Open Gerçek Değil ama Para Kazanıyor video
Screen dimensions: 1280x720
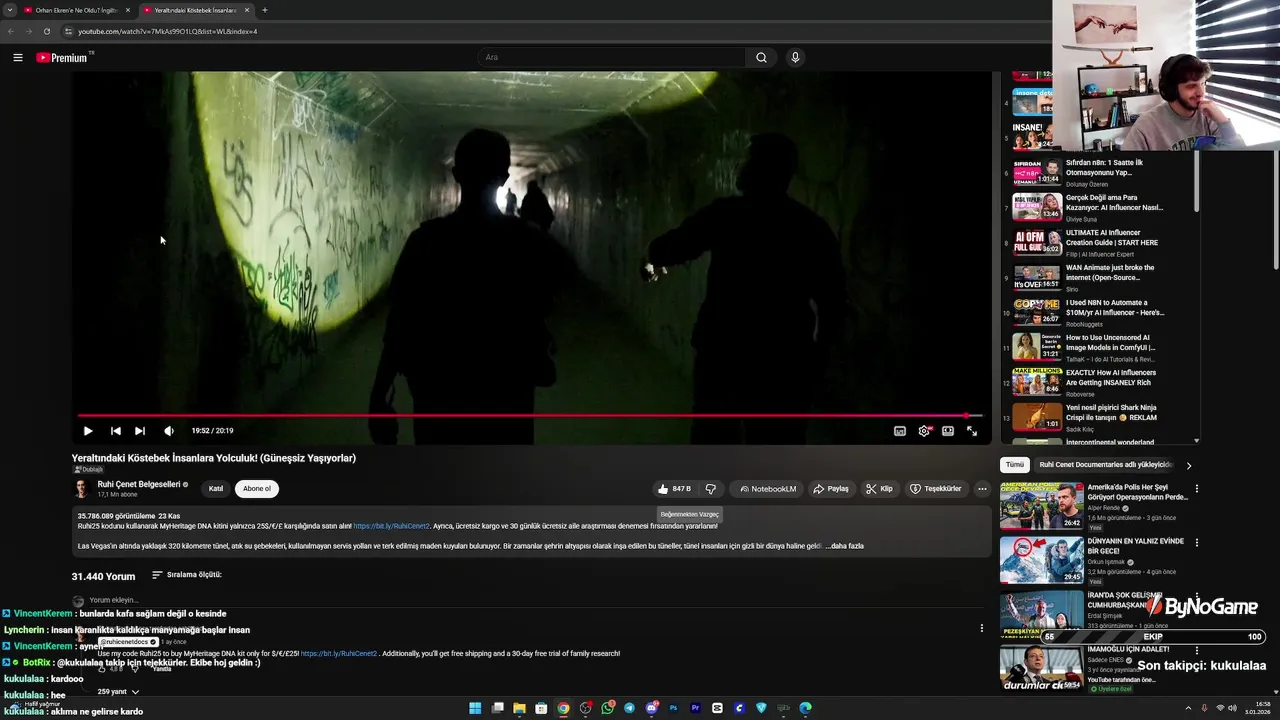(x=1114, y=203)
